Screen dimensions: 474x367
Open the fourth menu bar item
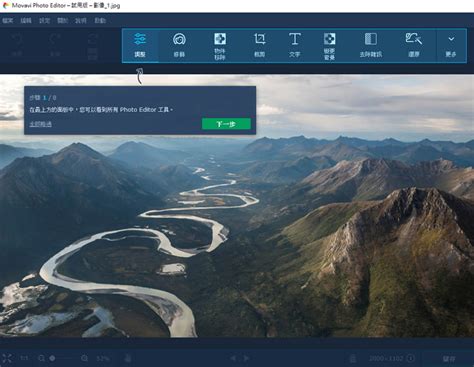(x=62, y=21)
